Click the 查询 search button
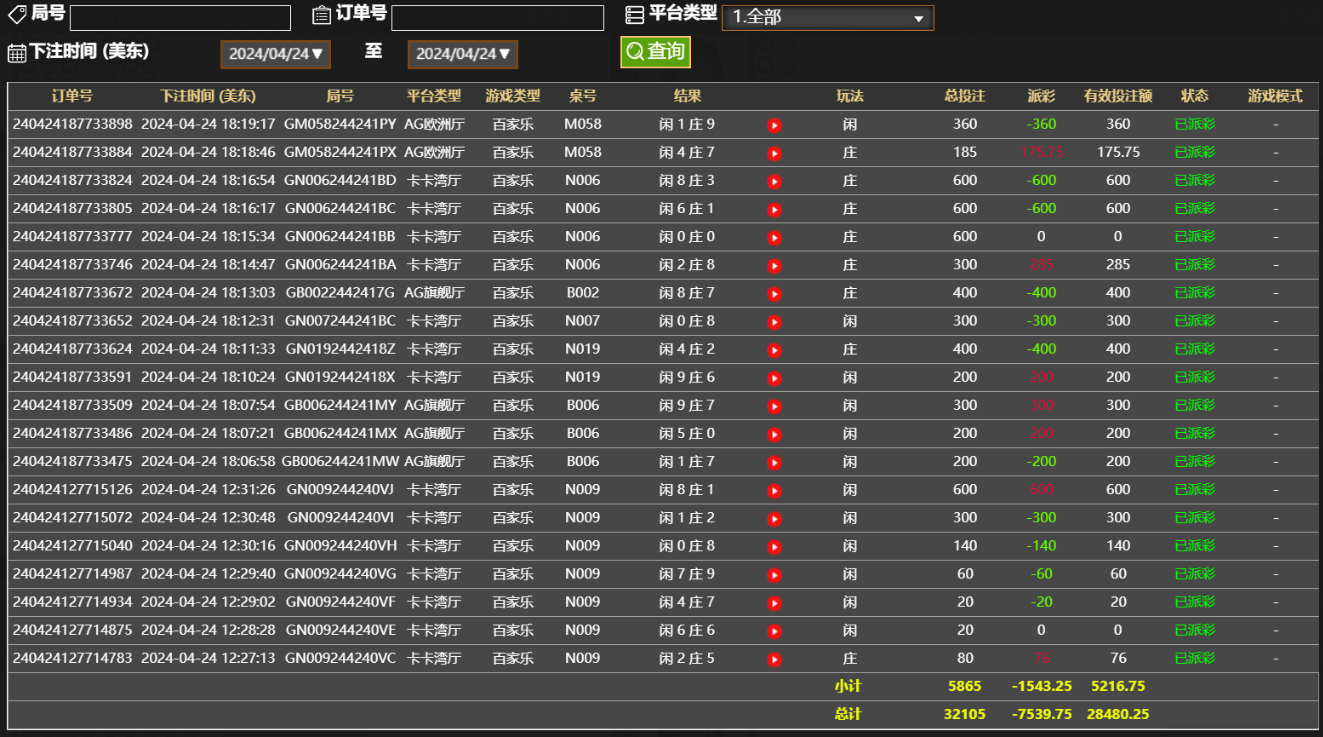This screenshot has height=737, width=1323. point(655,52)
